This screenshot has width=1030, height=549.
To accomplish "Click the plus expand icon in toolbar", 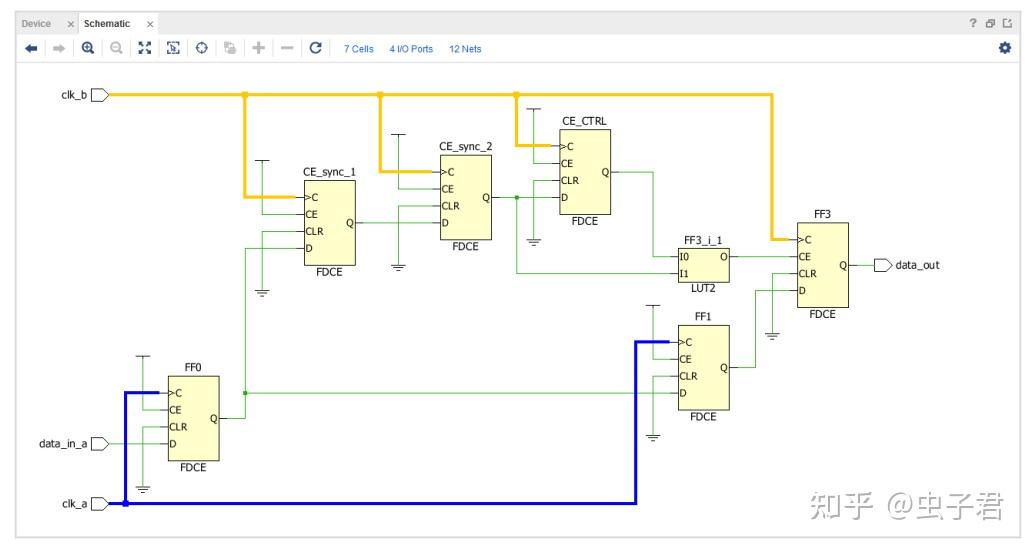I will coord(259,48).
